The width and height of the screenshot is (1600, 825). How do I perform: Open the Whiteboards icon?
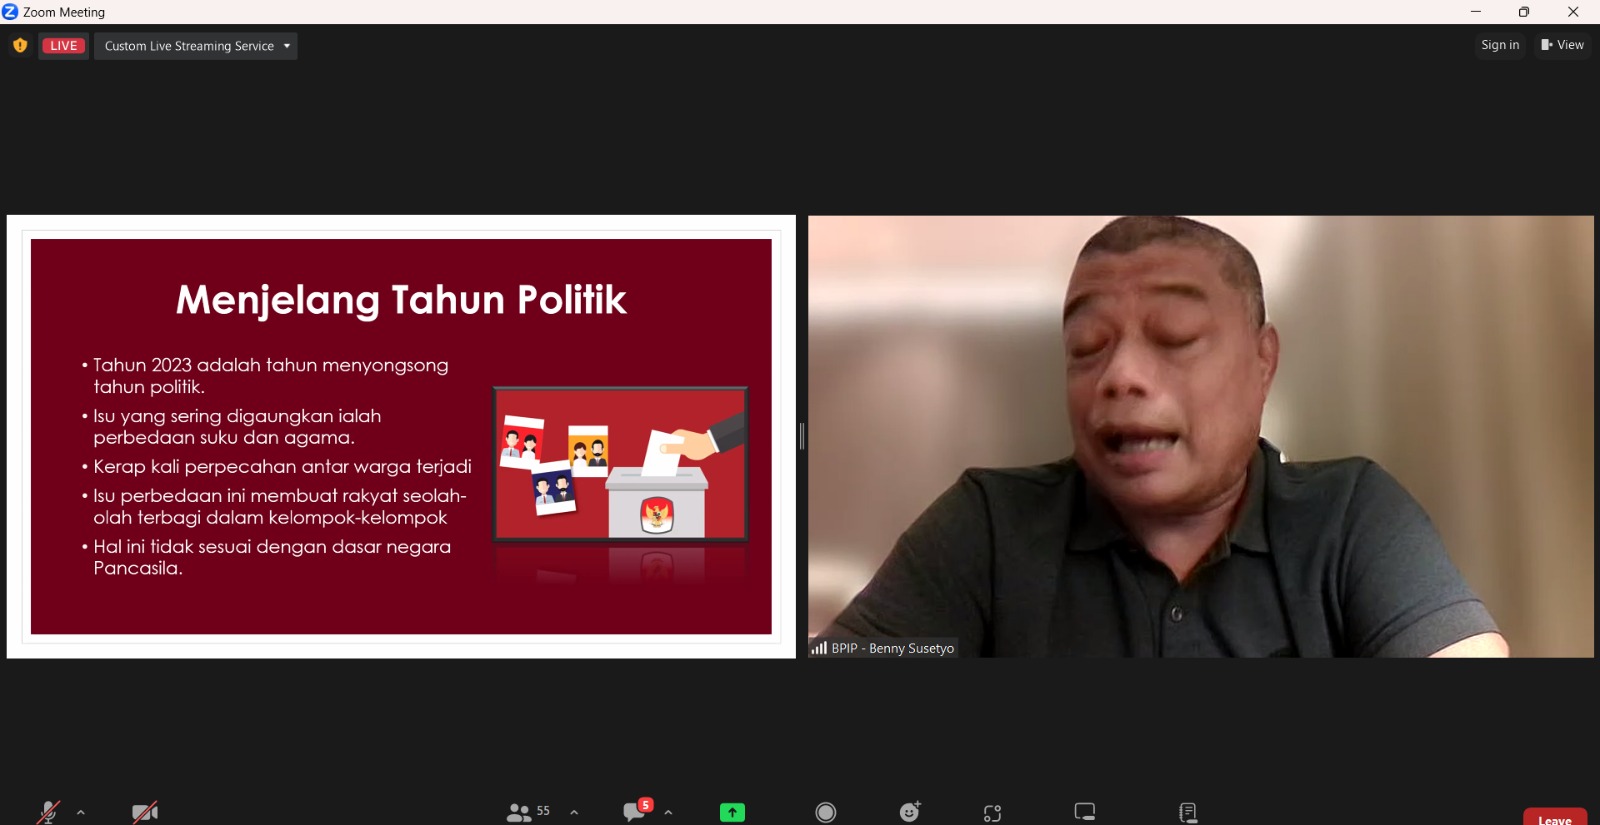pos(1085,812)
